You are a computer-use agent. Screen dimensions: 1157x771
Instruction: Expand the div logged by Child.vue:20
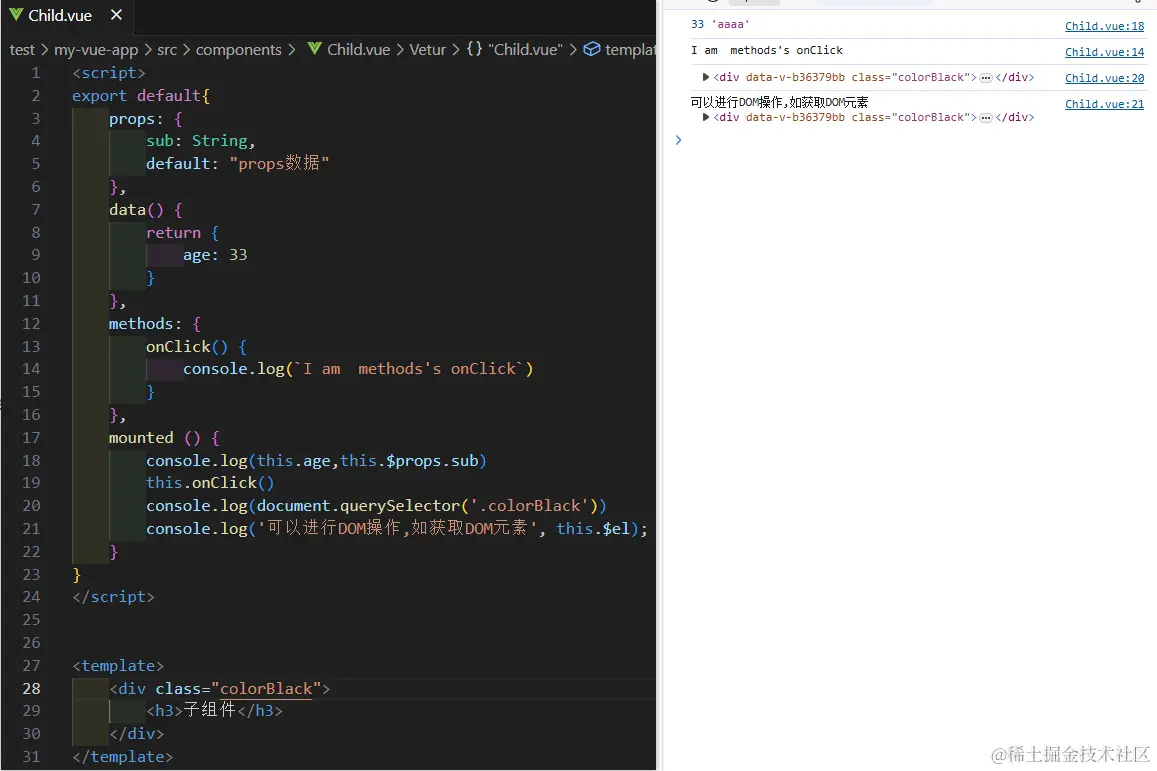tap(705, 77)
